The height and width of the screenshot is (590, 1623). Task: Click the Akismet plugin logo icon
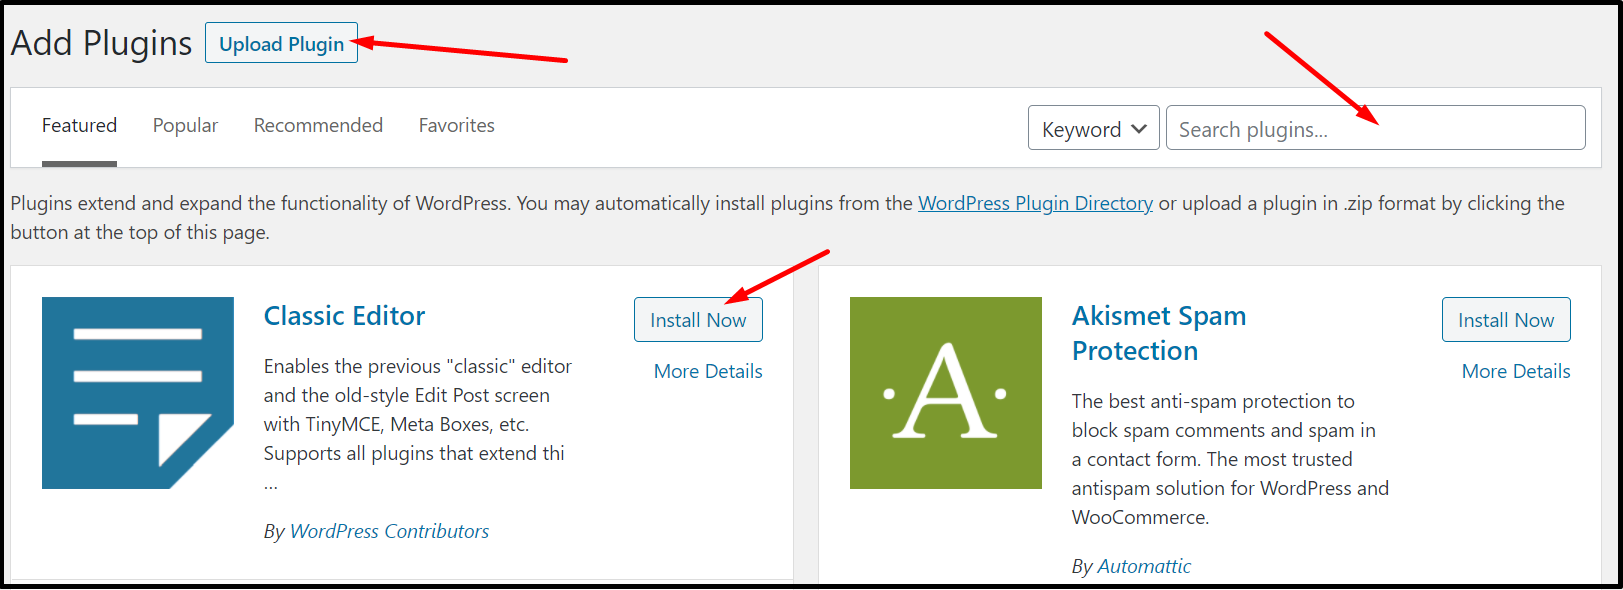(x=945, y=392)
